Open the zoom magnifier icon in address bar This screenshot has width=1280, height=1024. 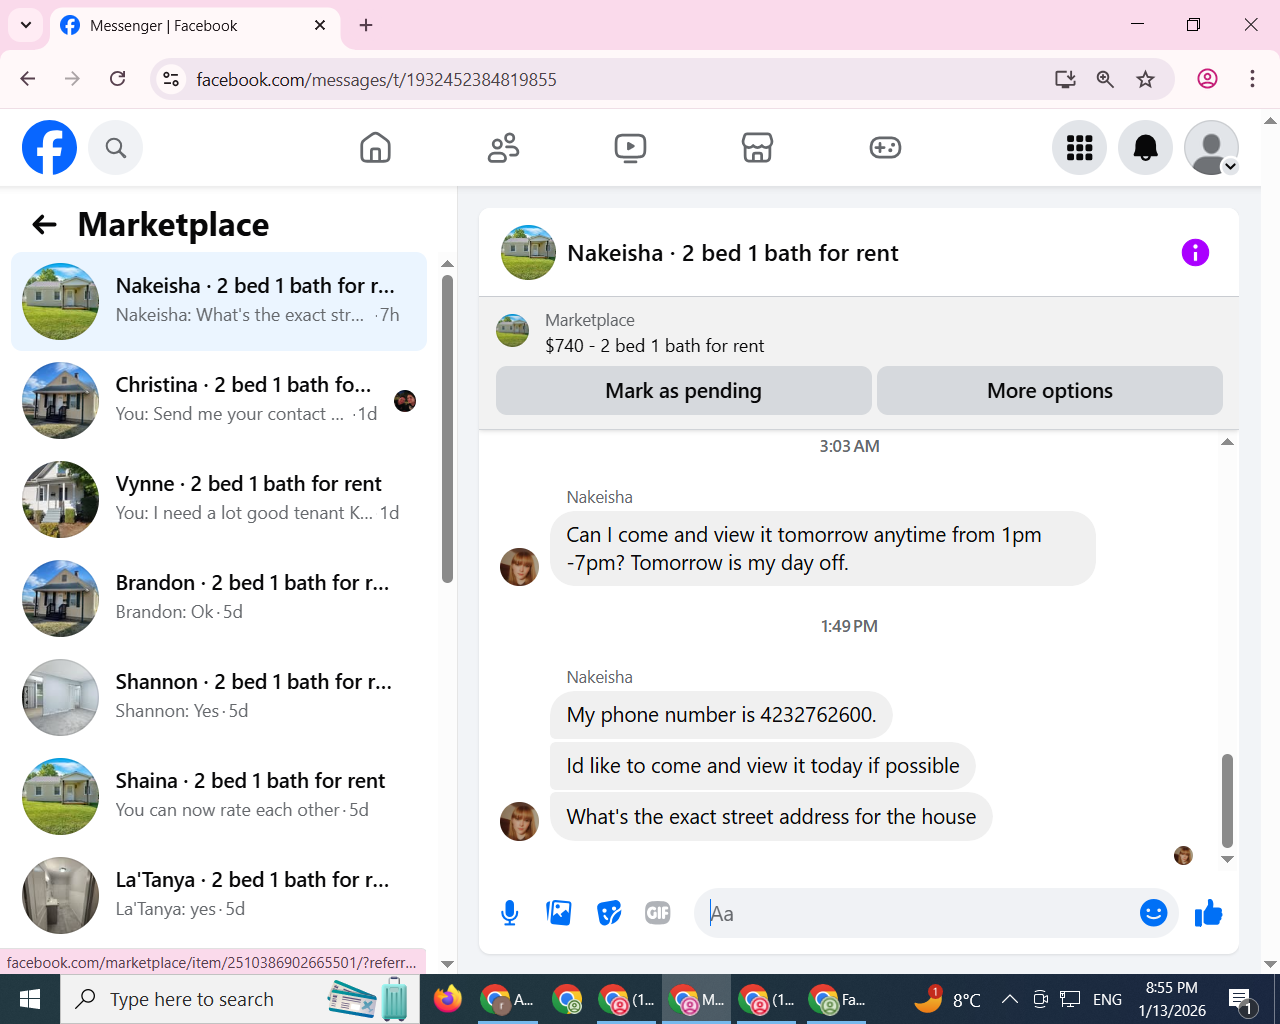[1105, 79]
